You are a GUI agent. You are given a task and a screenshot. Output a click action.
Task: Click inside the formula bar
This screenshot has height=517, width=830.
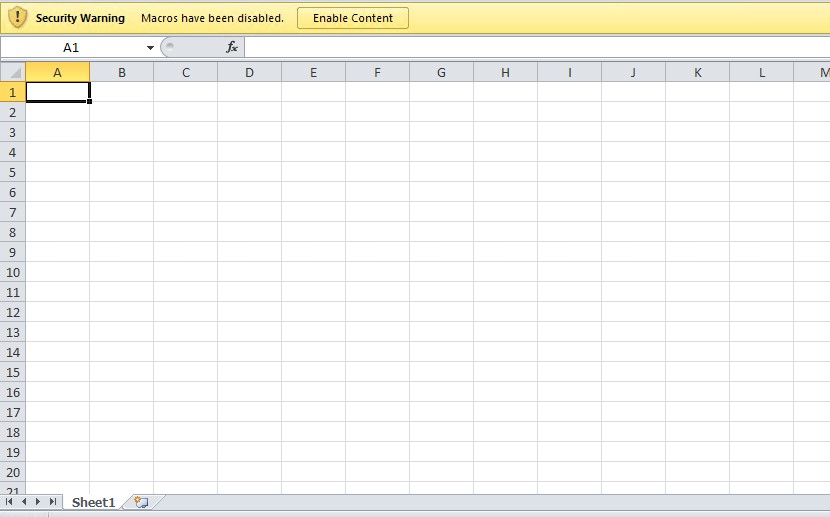point(530,47)
